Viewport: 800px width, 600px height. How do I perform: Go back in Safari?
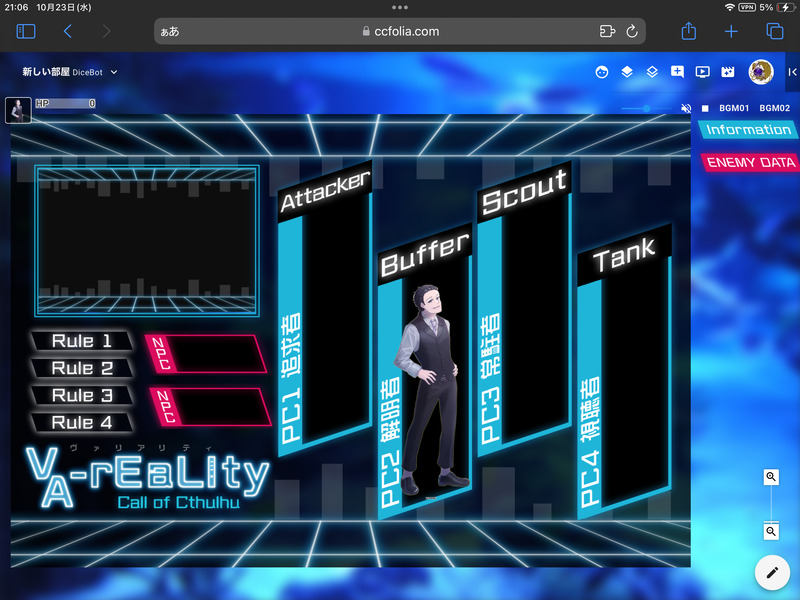67,31
